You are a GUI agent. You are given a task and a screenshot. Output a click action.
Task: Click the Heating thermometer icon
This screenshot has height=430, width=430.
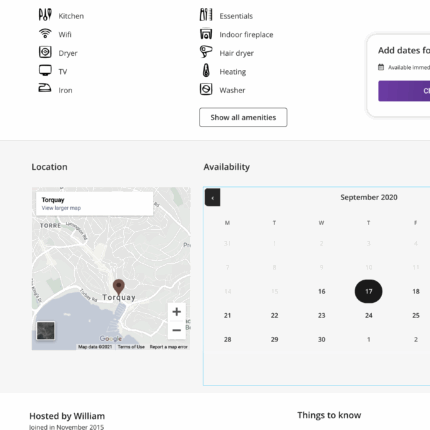coord(206,70)
